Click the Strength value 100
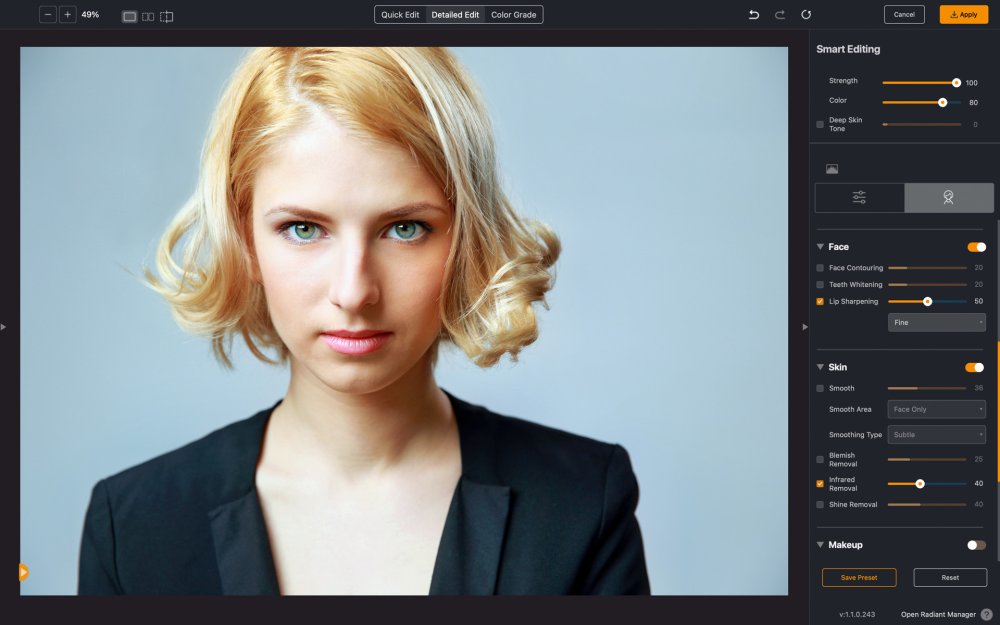Viewport: 1000px width, 625px height. pos(971,83)
